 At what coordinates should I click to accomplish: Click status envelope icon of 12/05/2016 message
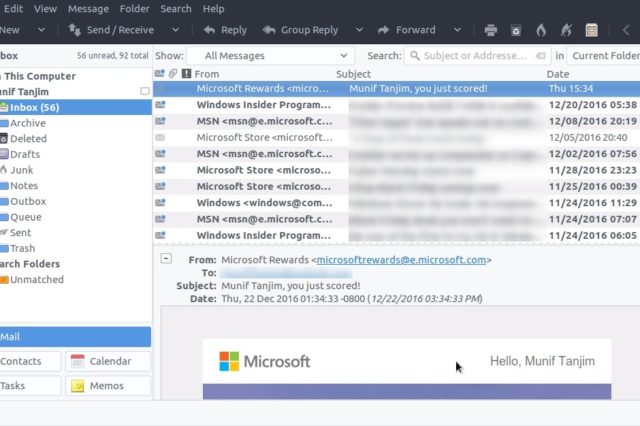coord(160,138)
